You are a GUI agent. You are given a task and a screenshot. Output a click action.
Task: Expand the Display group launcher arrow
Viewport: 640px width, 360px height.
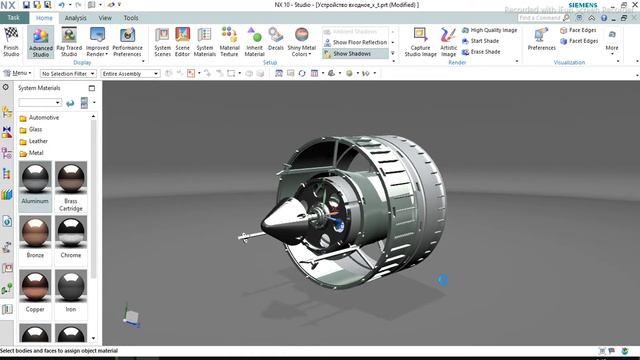(x=143, y=62)
